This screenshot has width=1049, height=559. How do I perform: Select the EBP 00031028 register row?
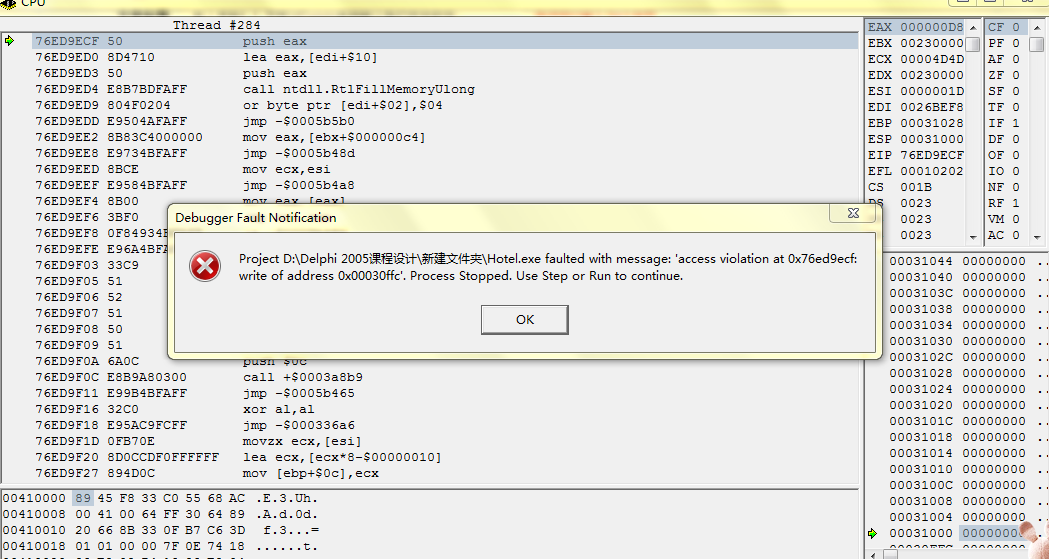pyautogui.click(x=916, y=123)
